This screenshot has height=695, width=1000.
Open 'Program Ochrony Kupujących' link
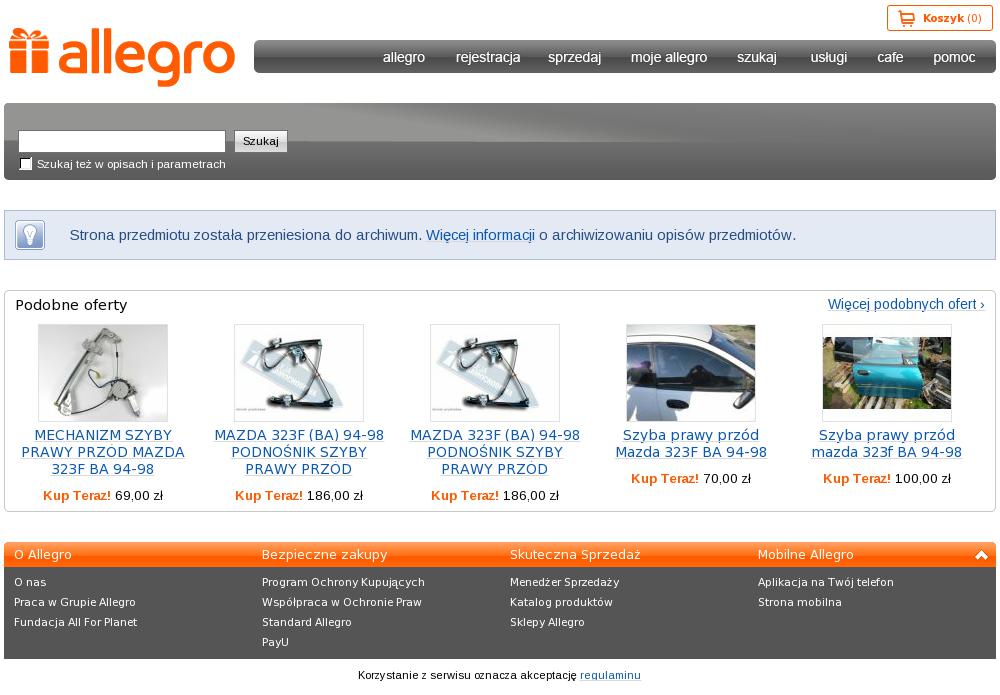point(343,582)
